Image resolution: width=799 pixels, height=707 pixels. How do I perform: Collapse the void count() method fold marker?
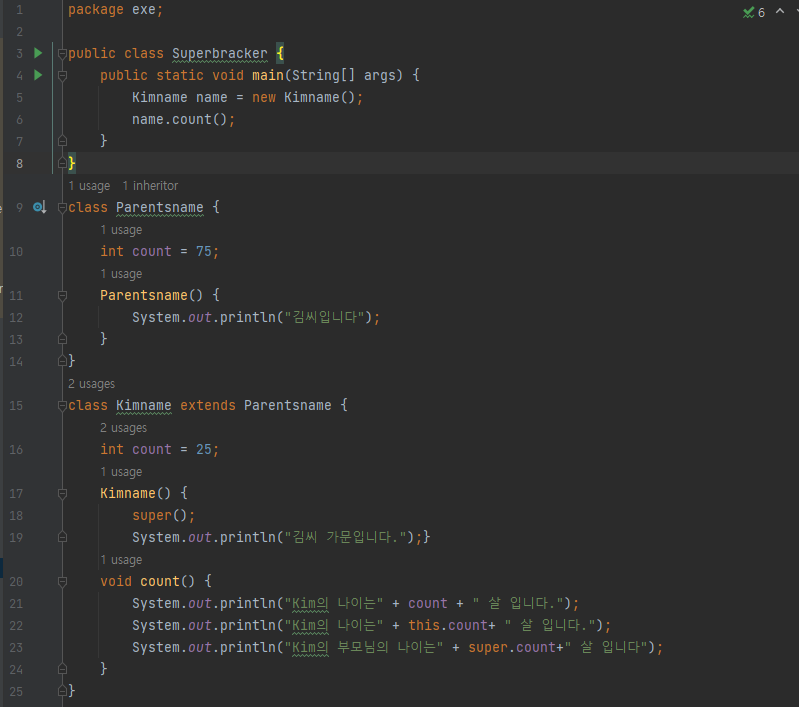62,582
